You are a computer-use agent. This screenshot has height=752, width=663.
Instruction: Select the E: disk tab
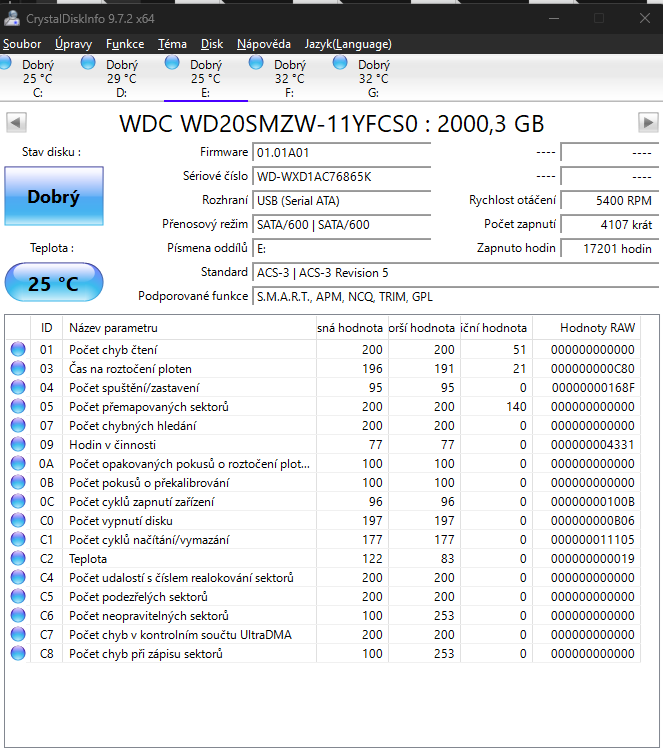[x=205, y=78]
